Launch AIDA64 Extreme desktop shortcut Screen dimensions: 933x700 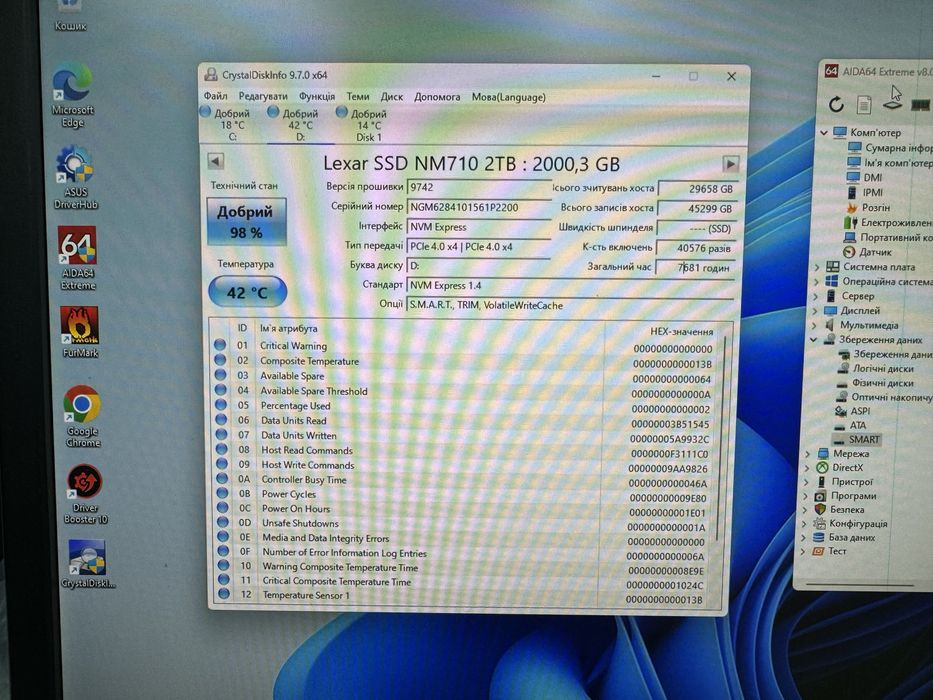pyautogui.click(x=78, y=257)
